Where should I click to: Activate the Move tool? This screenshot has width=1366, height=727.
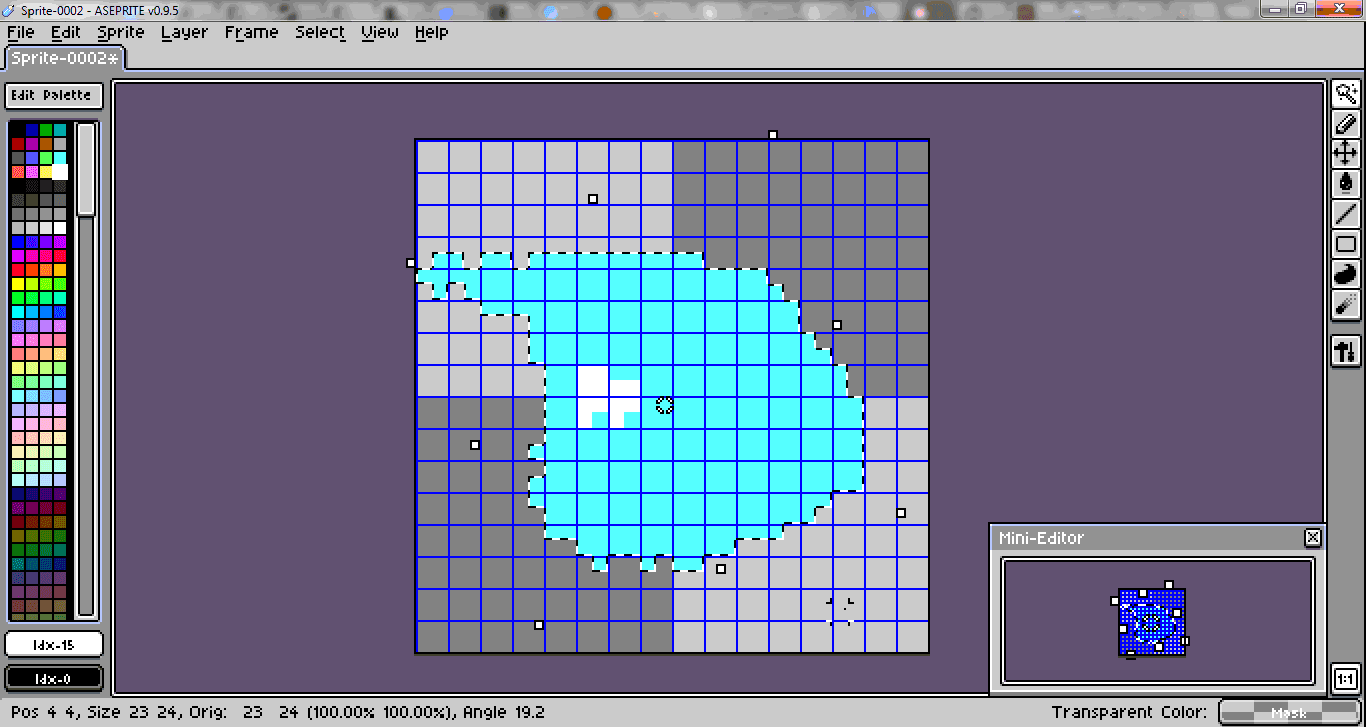point(1345,154)
